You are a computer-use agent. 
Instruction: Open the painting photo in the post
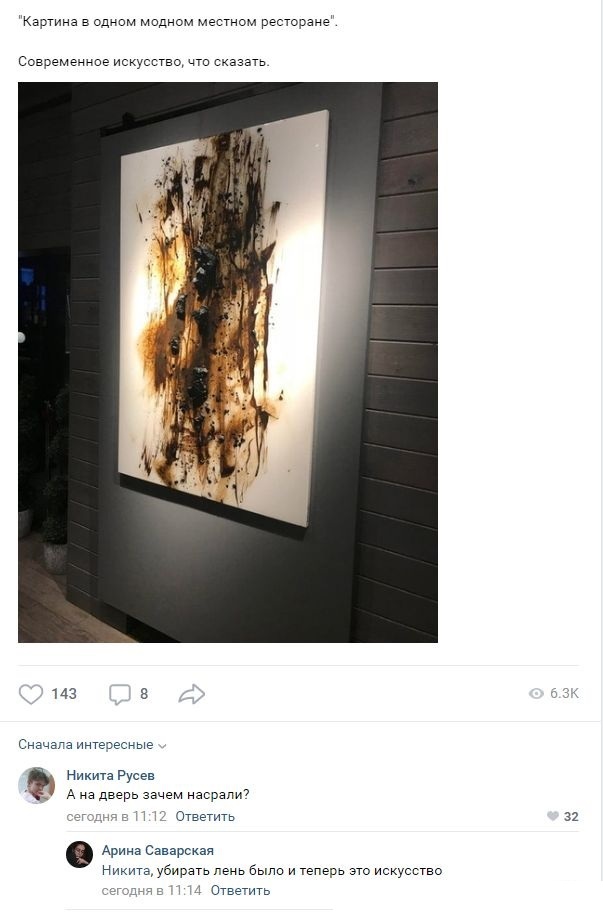pos(228,362)
